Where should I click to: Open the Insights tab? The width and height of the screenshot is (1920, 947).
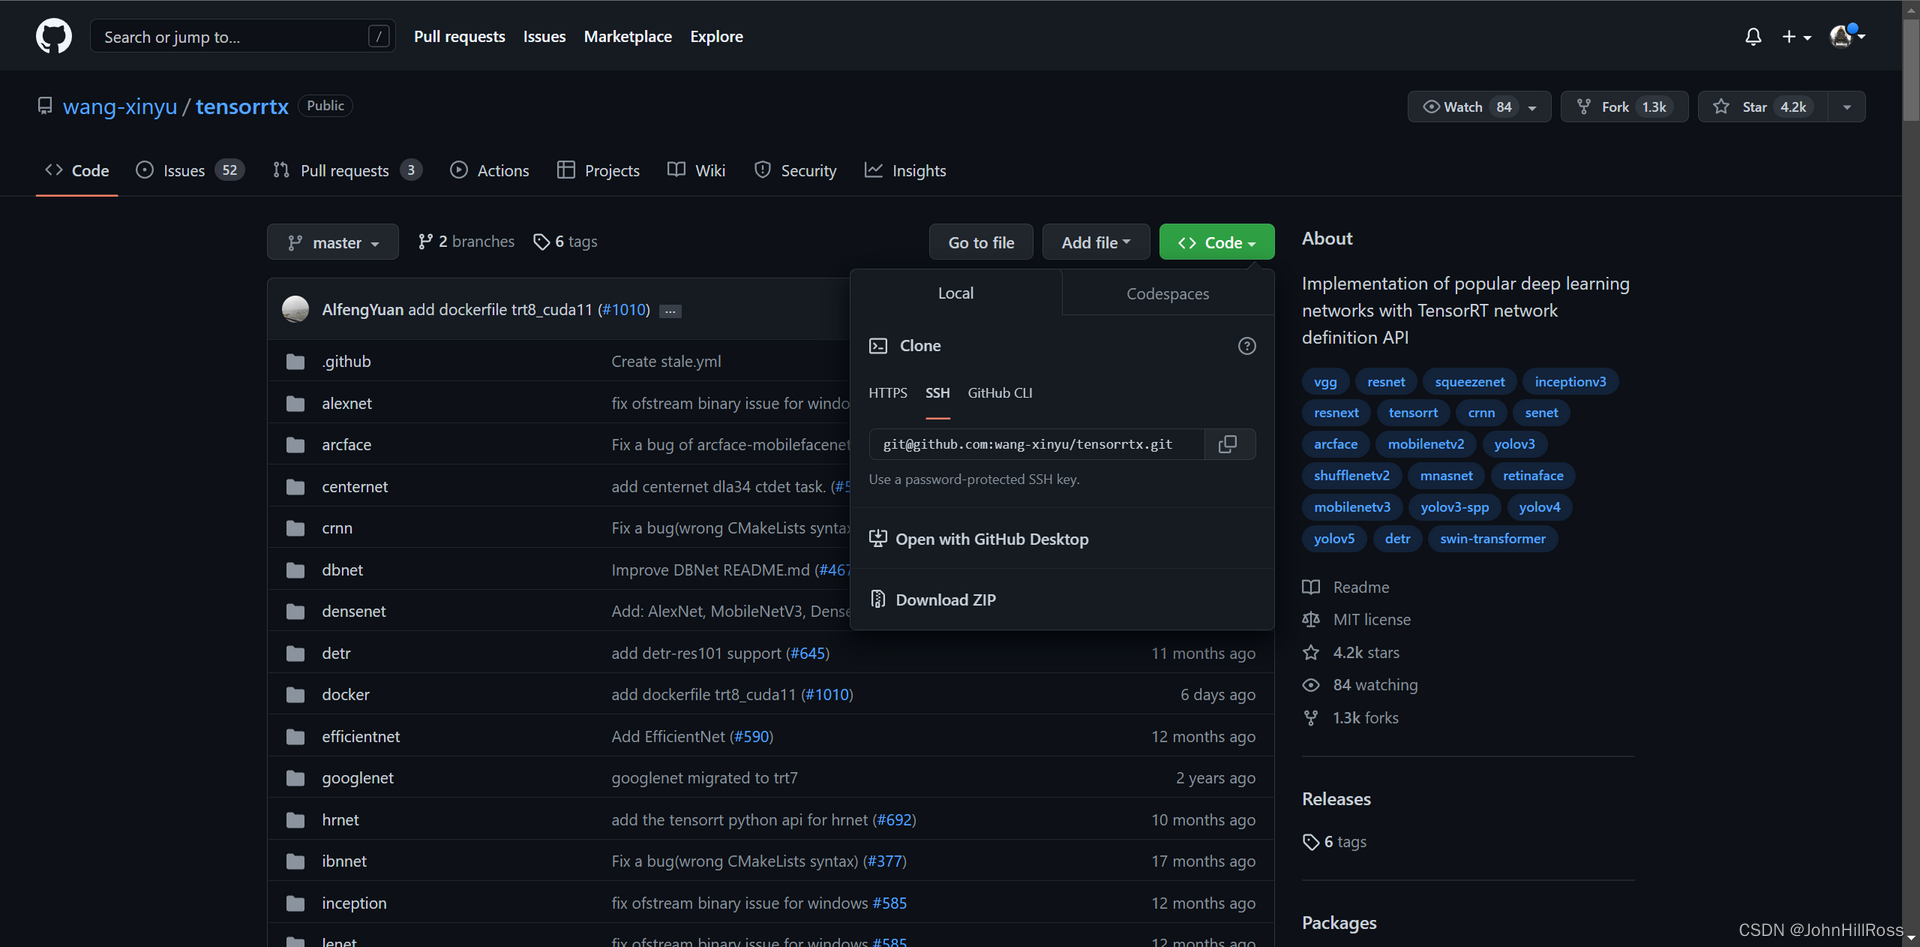click(906, 170)
